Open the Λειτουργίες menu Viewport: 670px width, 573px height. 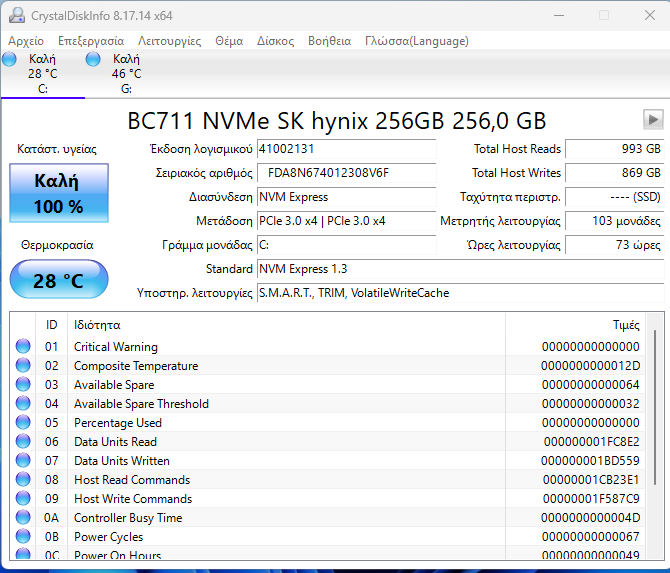tap(169, 41)
